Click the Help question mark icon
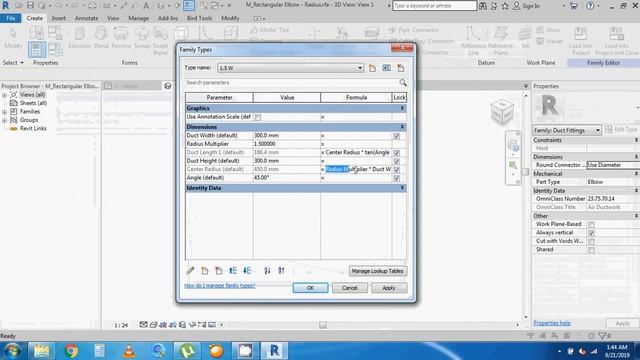This screenshot has width=640, height=360. point(590,6)
